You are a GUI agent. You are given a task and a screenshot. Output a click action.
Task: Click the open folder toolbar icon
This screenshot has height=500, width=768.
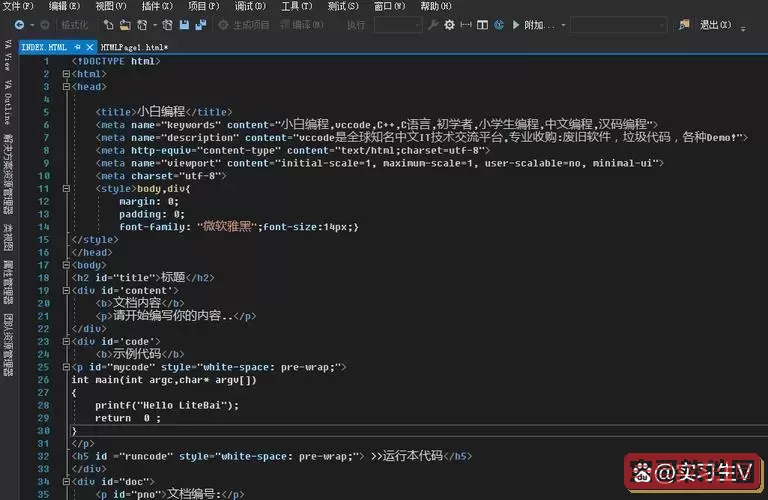pyautogui.click(x=124, y=24)
